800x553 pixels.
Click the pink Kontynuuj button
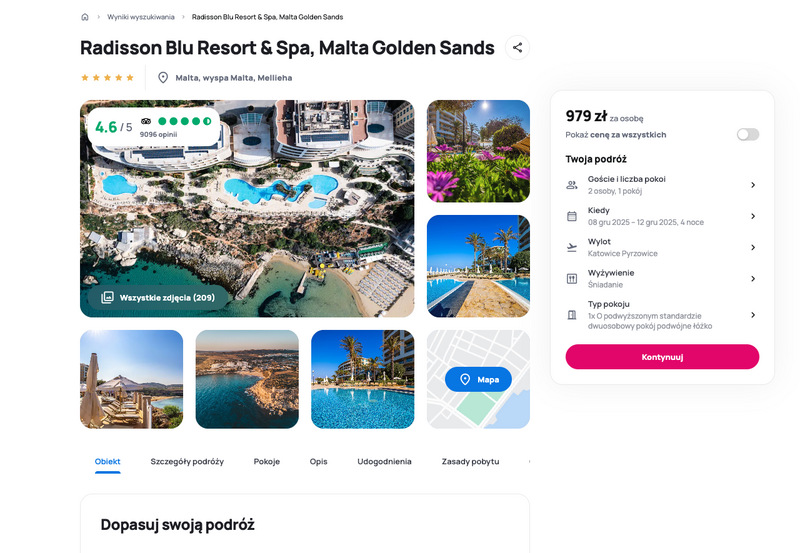click(662, 357)
